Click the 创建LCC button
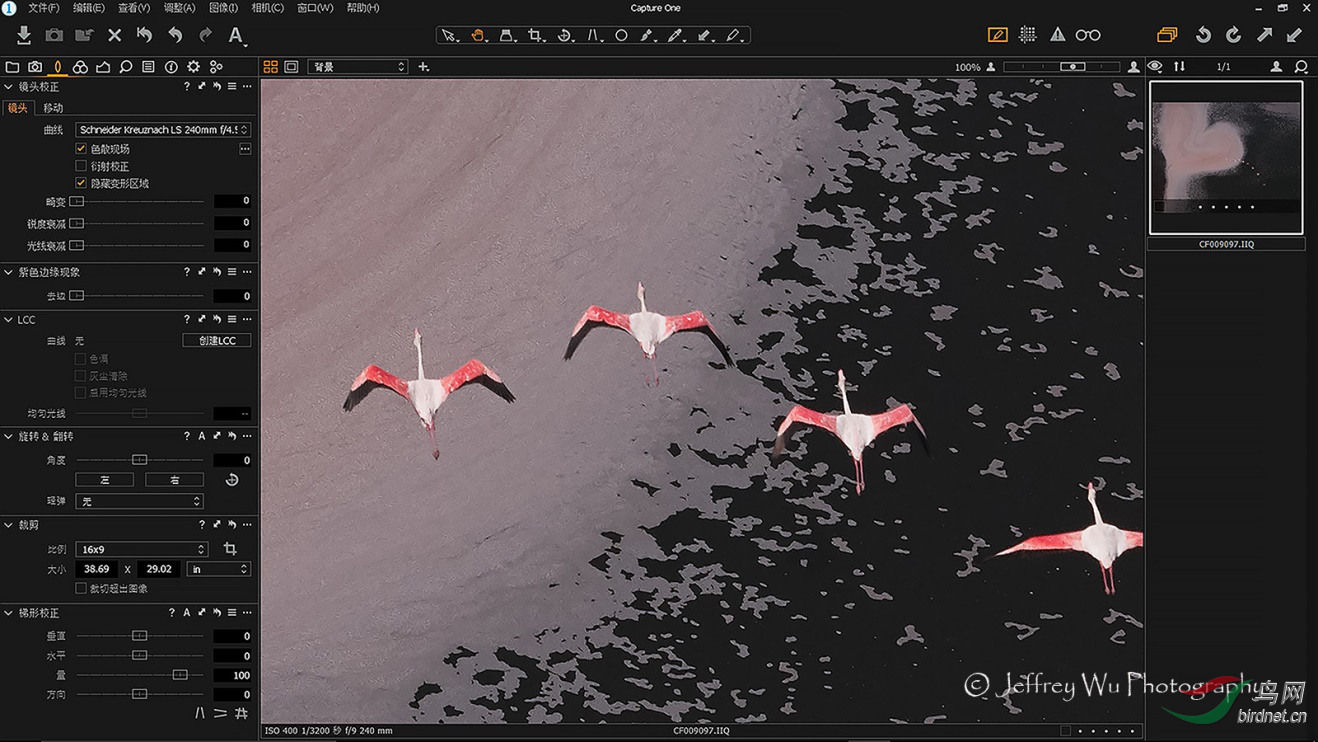The width and height of the screenshot is (1318, 742). point(217,341)
